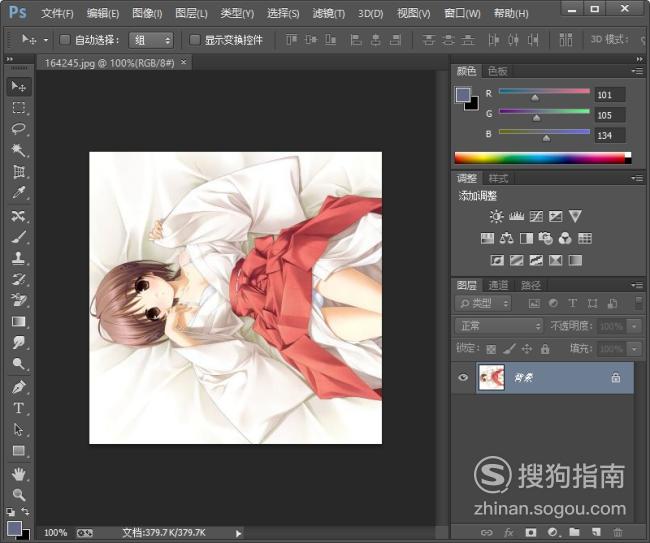Switch to the 路径 tab
650x543 pixels.
(x=531, y=285)
